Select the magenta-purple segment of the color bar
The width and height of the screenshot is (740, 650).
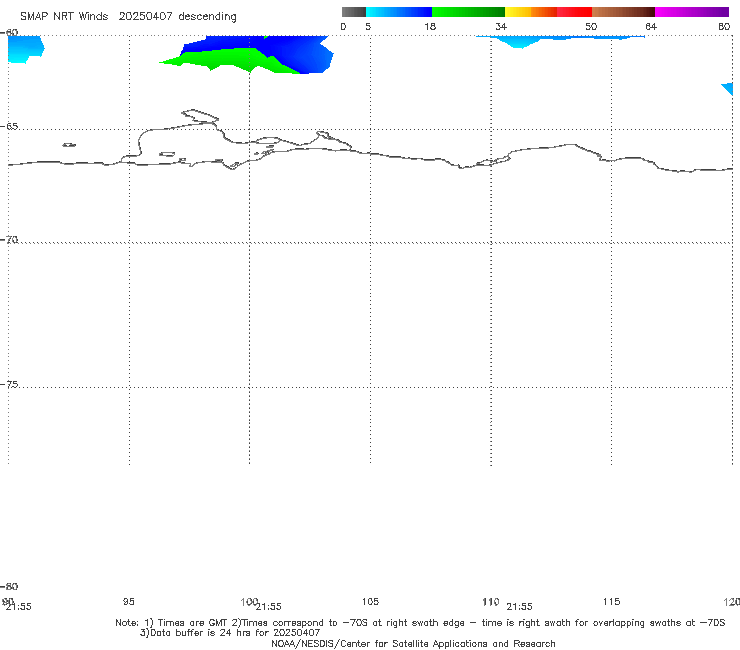coord(692,12)
